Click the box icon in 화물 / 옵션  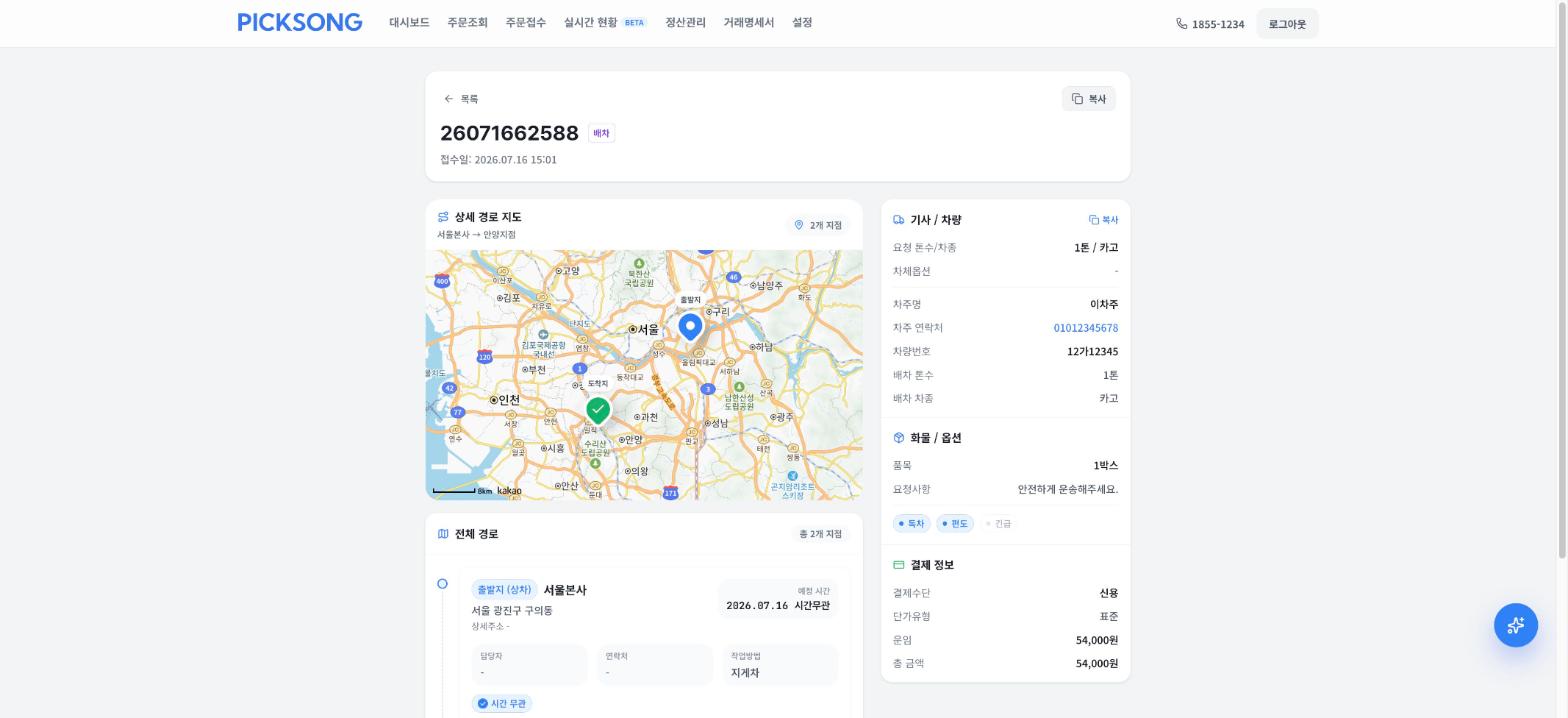point(899,438)
